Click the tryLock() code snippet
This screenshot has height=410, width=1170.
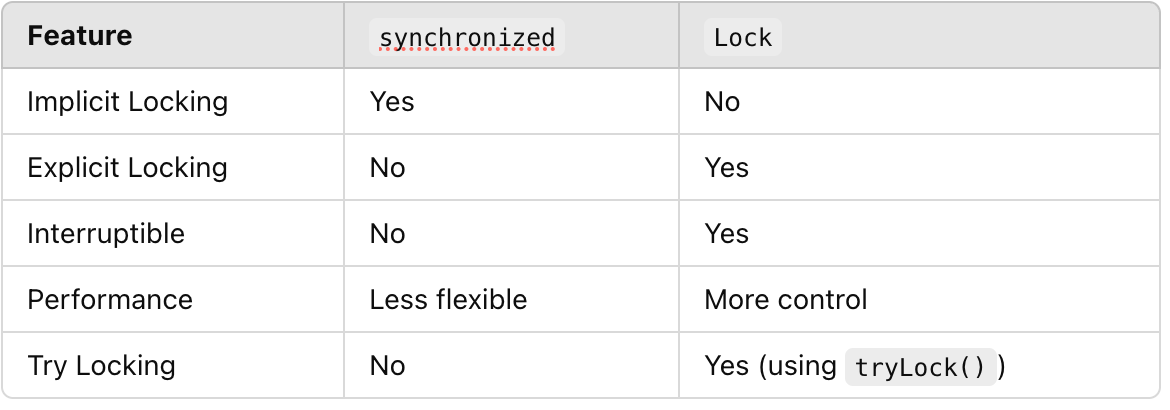point(921,367)
